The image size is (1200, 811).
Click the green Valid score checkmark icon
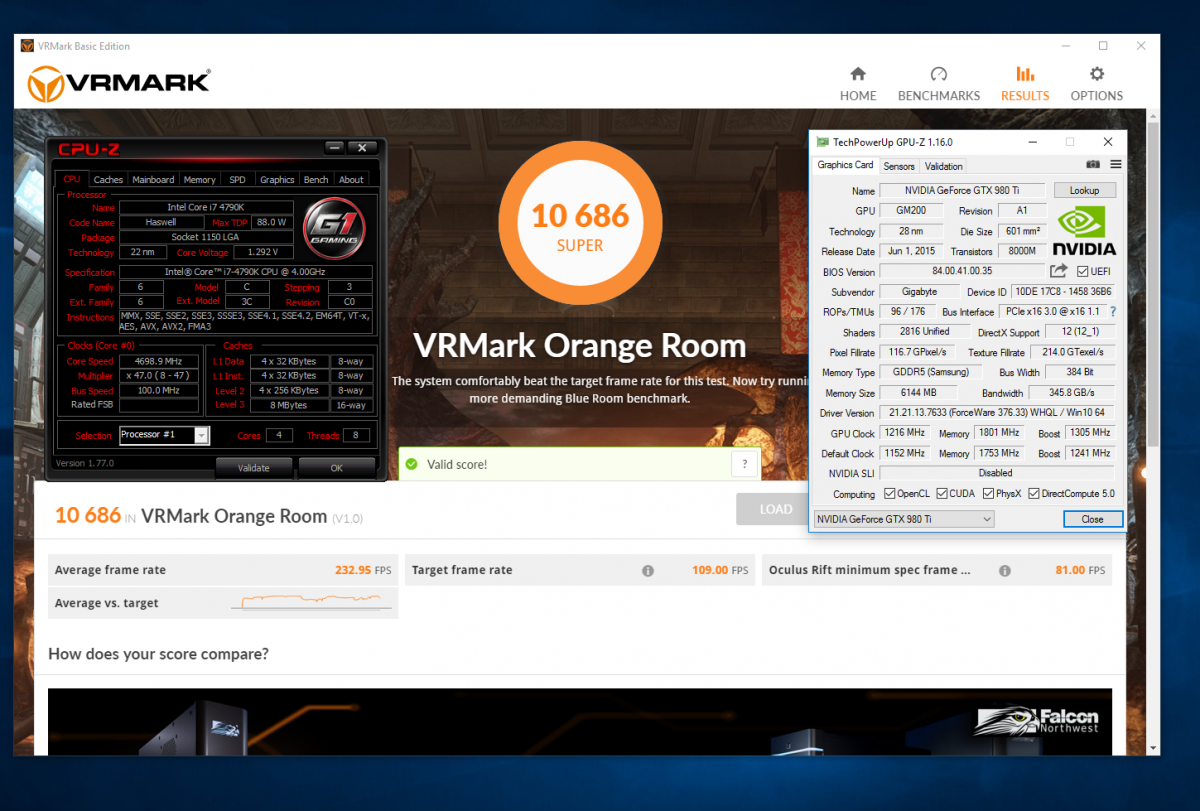[x=411, y=465]
